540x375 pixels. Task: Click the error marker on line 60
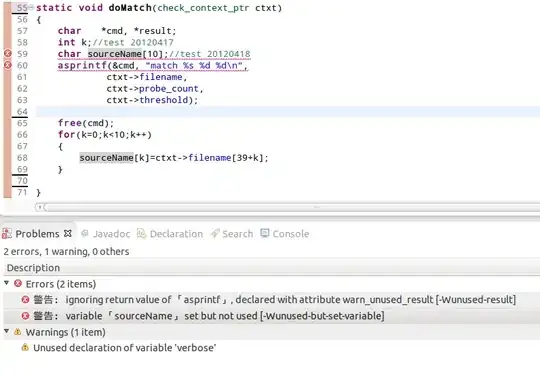[8, 65]
